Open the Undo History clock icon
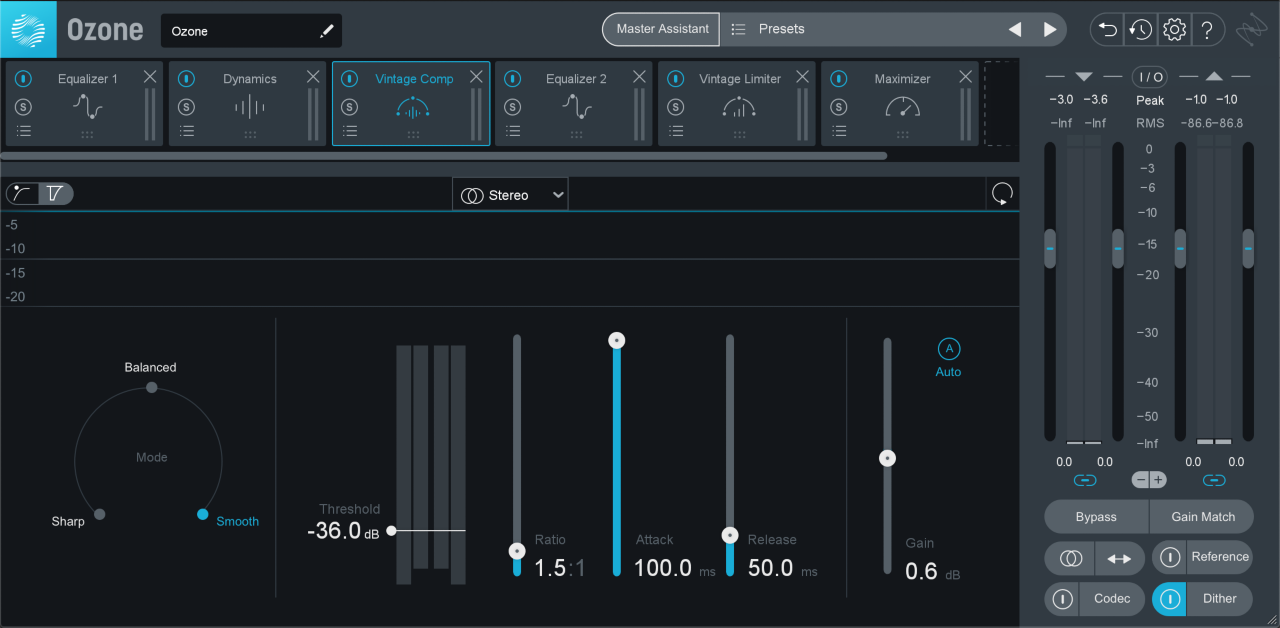Screen dimensions: 1280x628 1140,30
